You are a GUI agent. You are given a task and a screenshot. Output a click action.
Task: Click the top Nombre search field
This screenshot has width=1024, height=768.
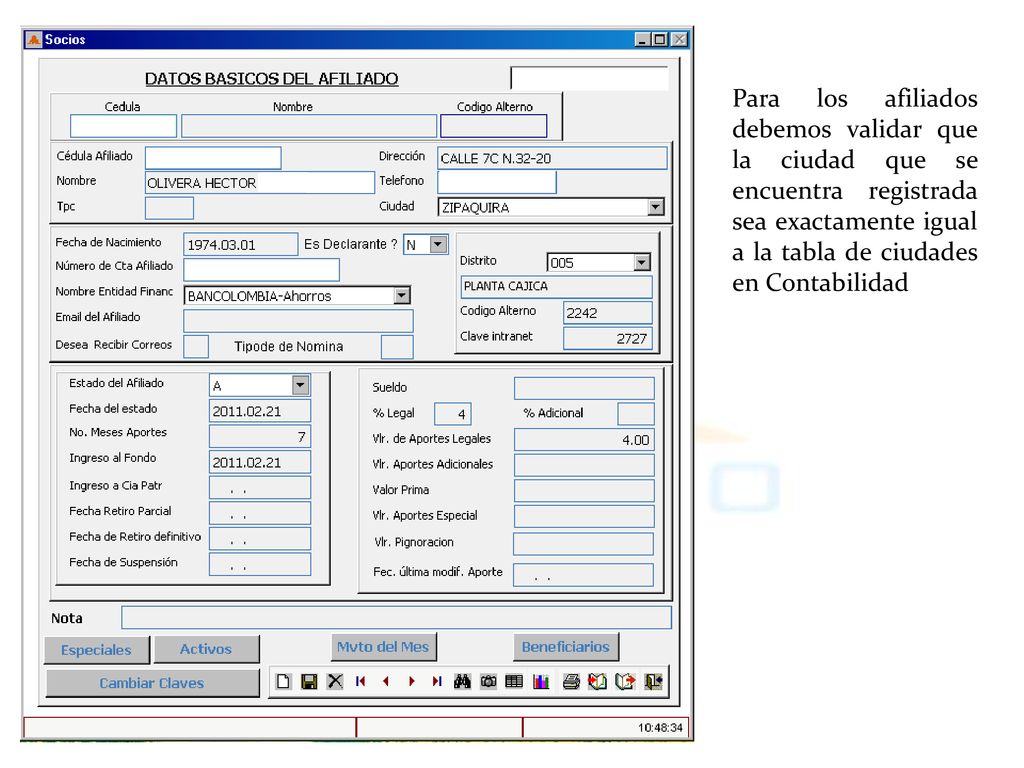click(x=309, y=126)
